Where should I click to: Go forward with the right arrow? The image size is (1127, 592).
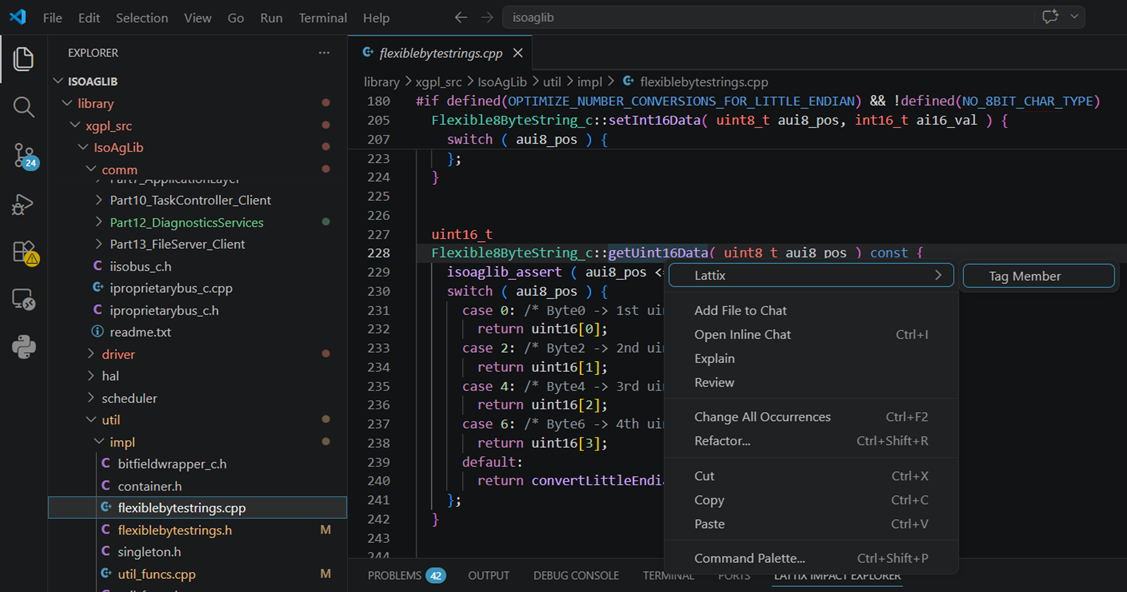tap(487, 17)
